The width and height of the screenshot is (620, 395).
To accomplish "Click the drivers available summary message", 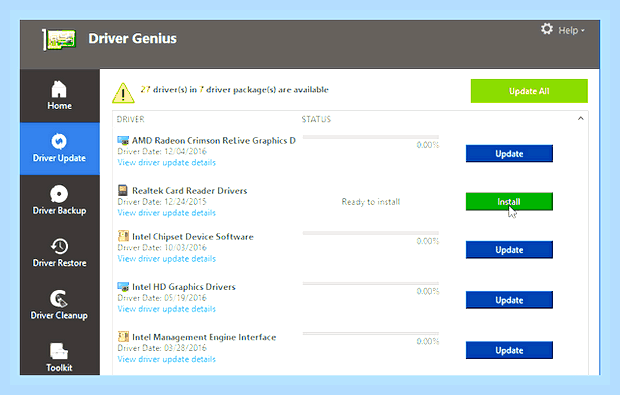I will tap(234, 90).
